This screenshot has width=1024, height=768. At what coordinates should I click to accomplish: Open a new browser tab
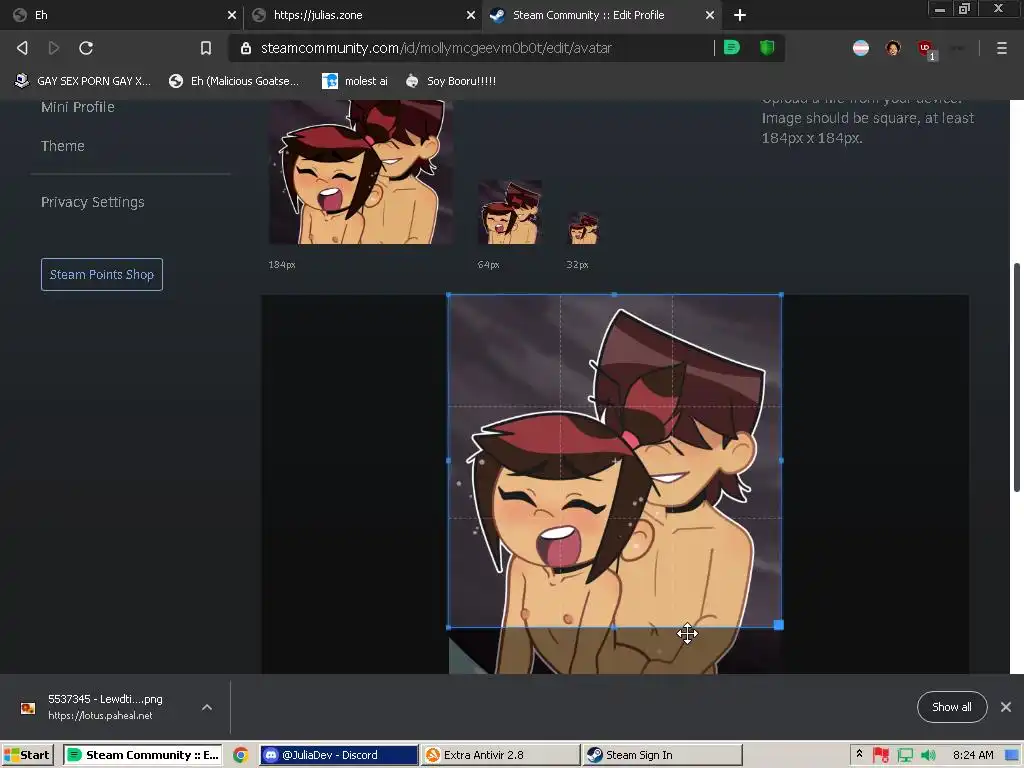pos(739,15)
